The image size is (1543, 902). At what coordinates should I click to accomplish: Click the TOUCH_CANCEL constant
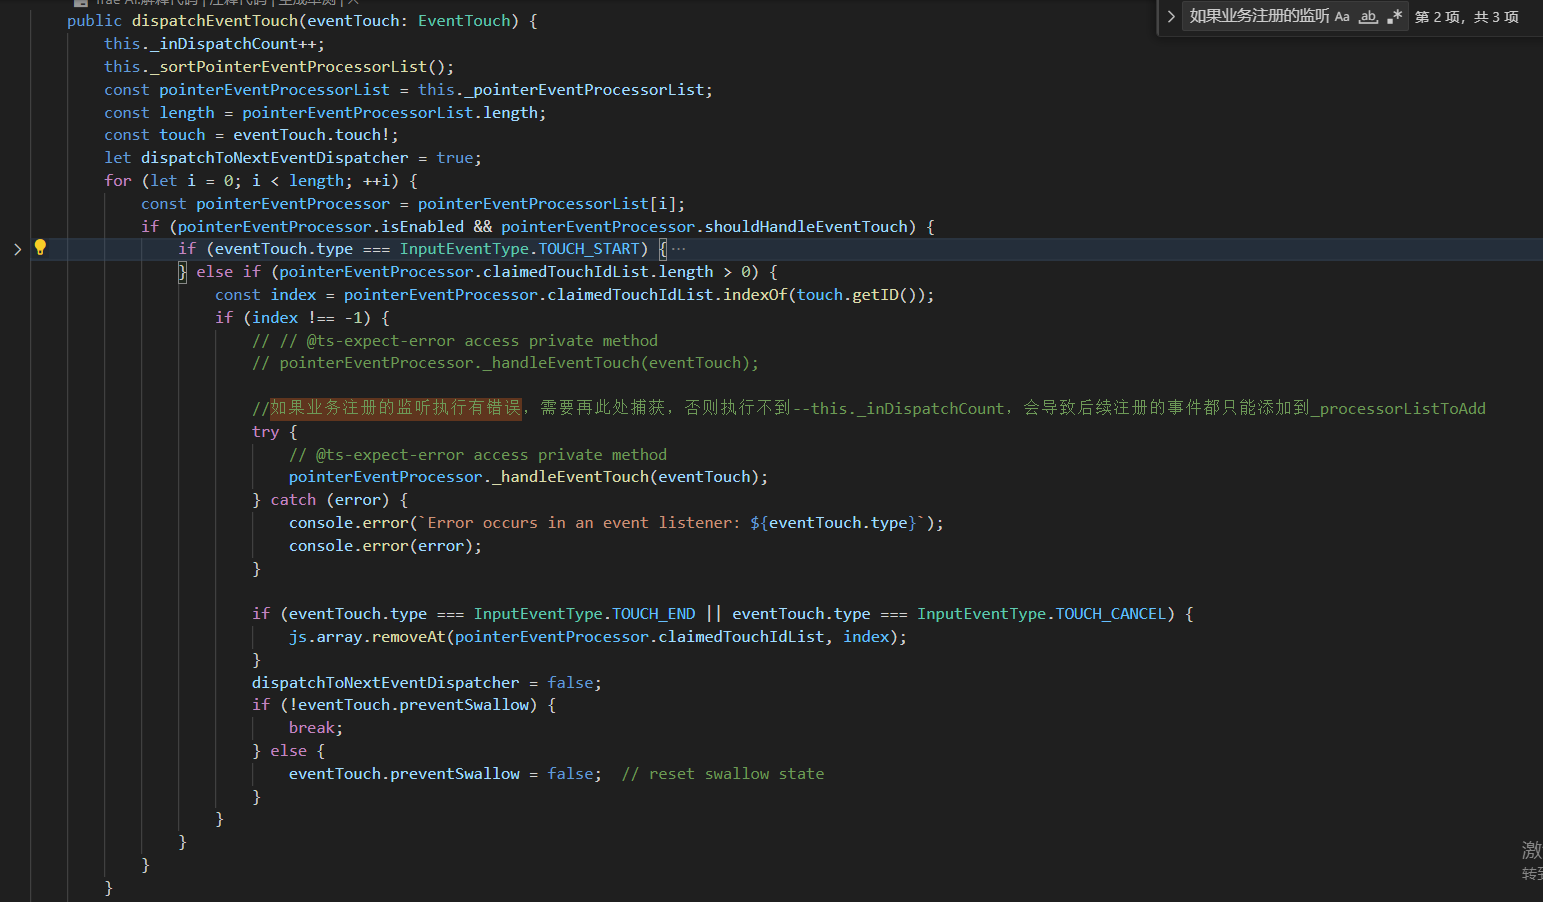click(1110, 614)
